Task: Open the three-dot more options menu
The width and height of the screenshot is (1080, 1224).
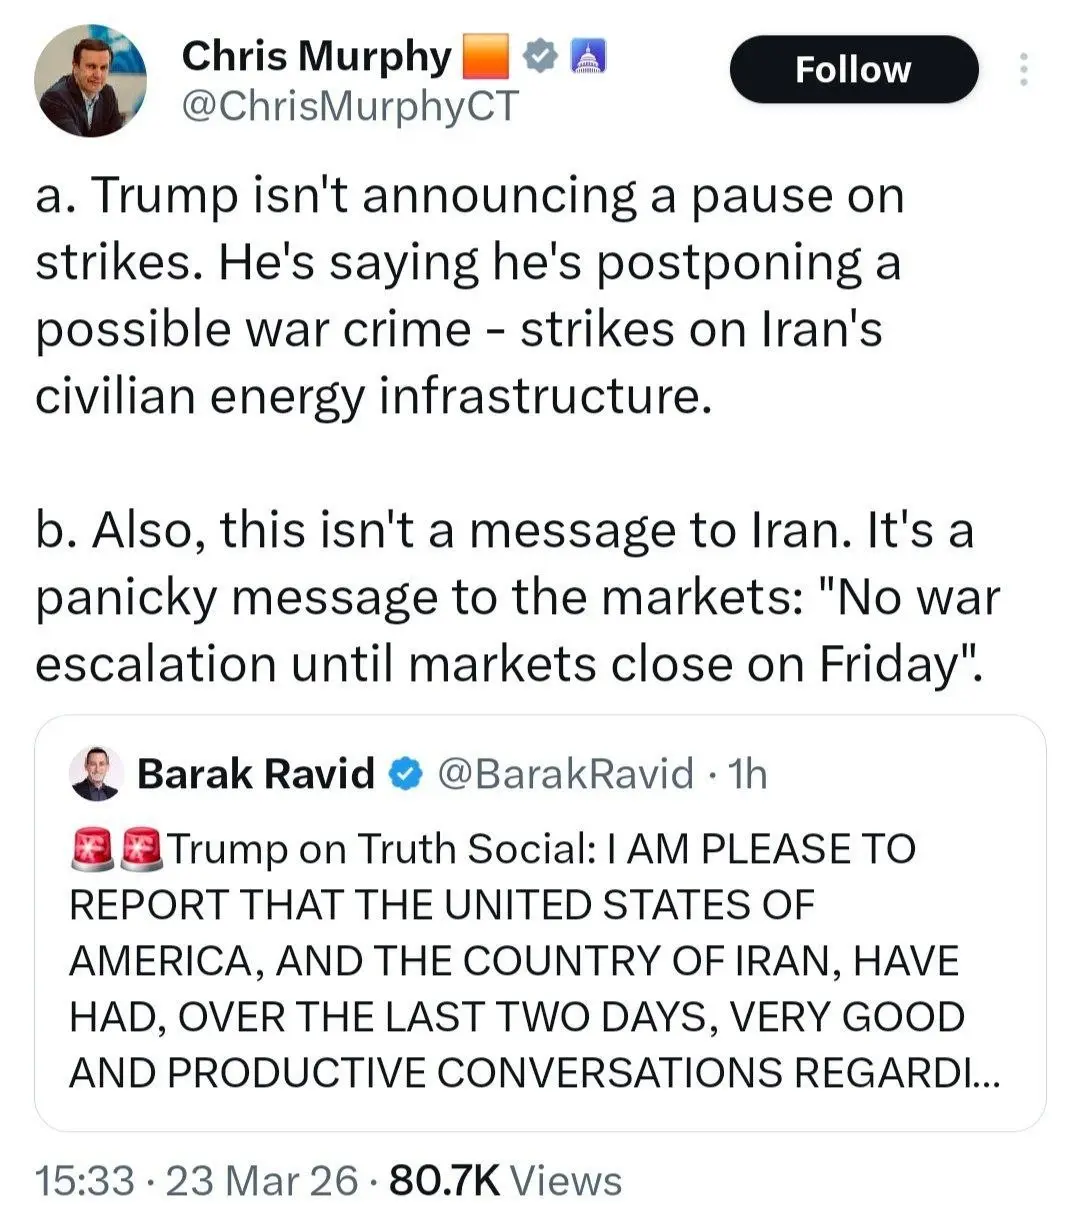Action: click(1022, 69)
